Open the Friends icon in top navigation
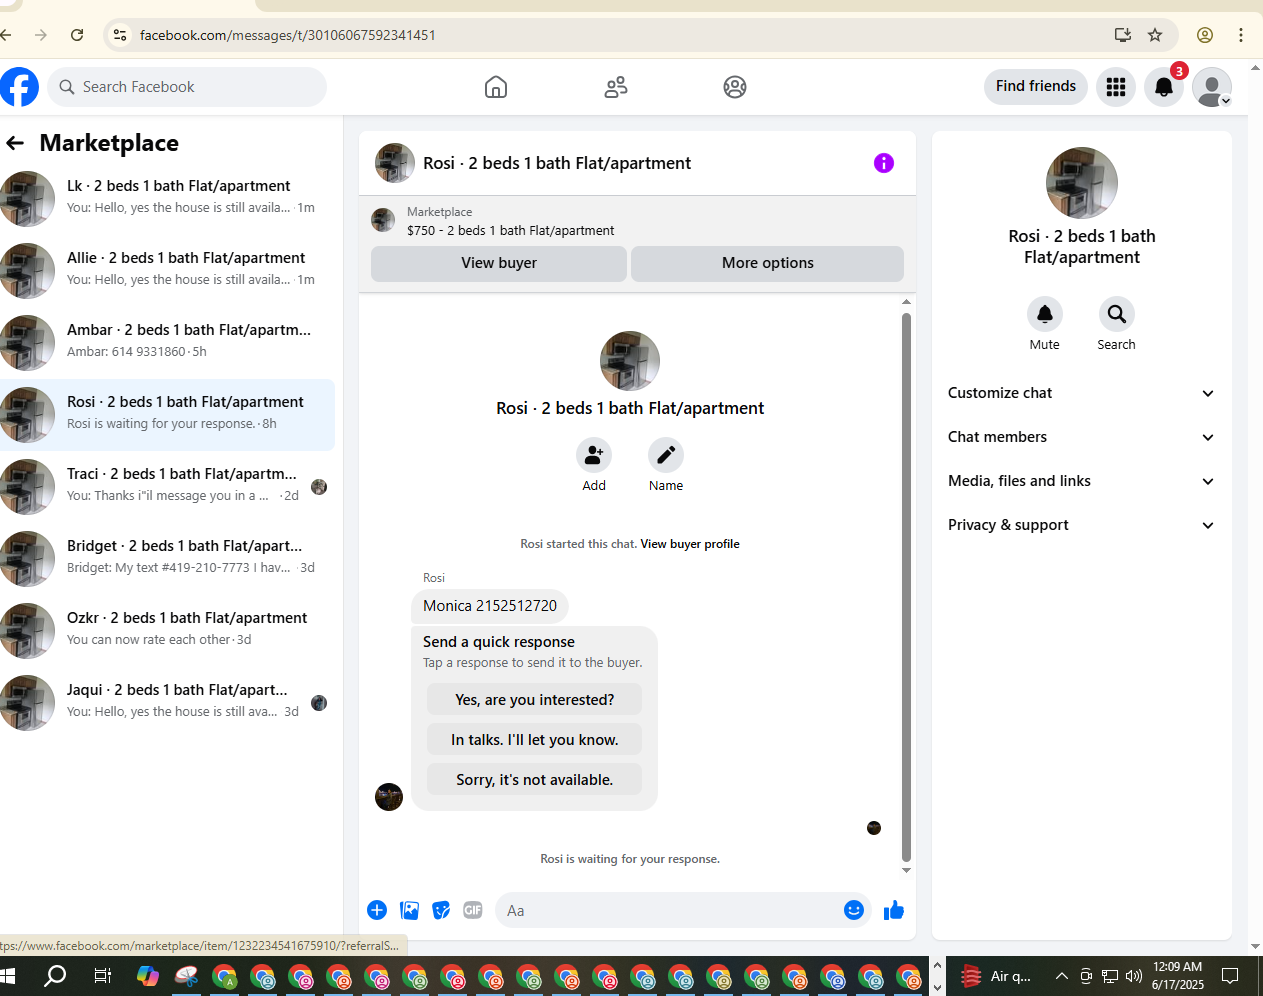The width and height of the screenshot is (1263, 996). point(616,87)
